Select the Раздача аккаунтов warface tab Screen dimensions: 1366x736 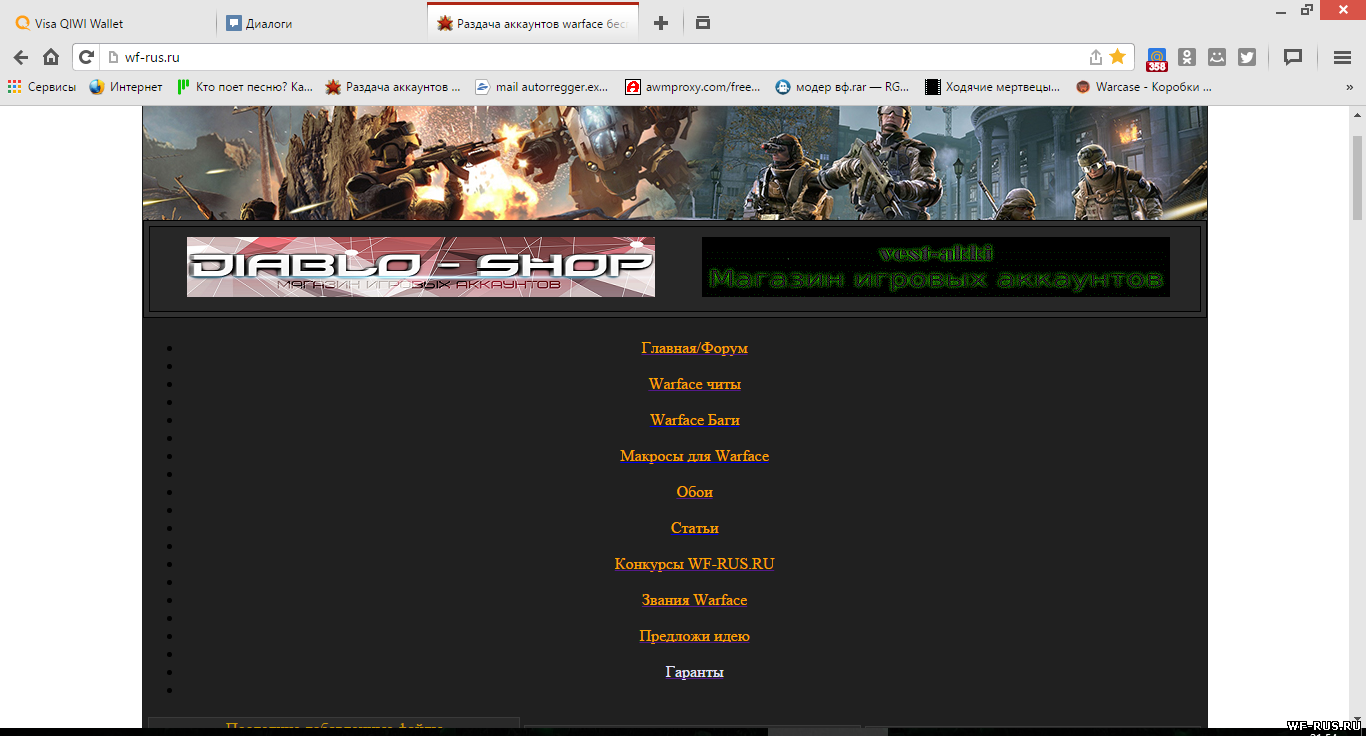[x=533, y=23]
